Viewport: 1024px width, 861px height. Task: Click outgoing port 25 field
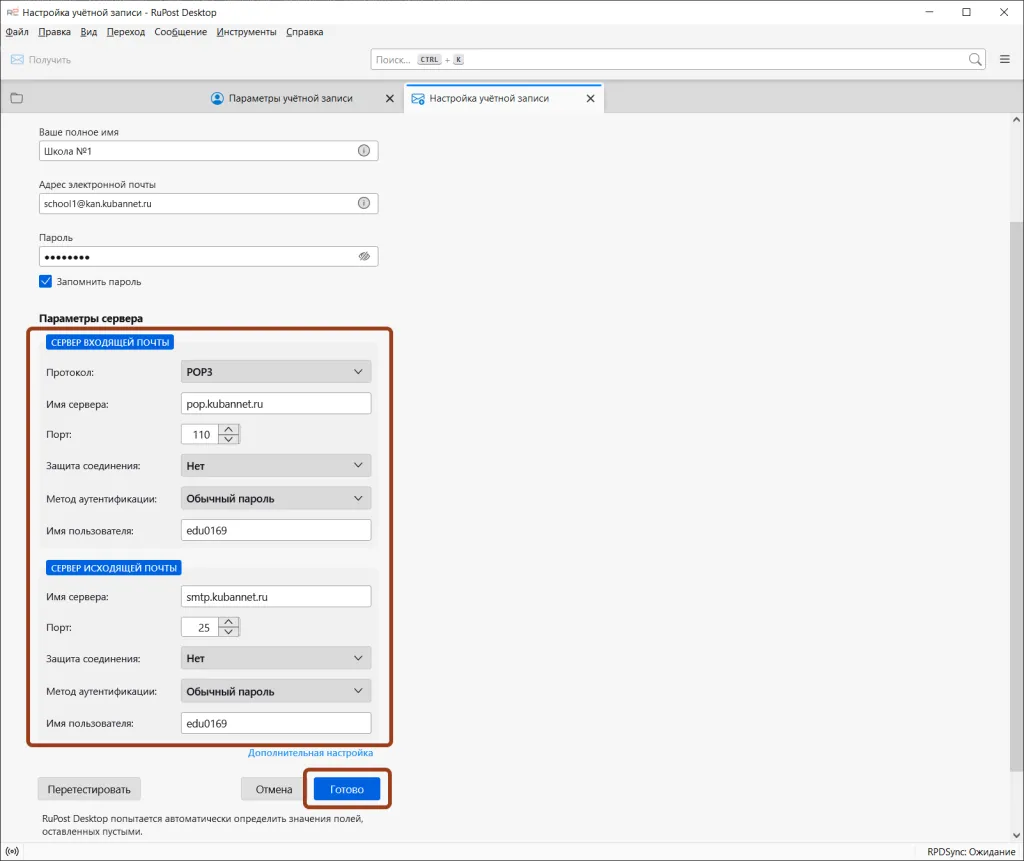tap(200, 627)
